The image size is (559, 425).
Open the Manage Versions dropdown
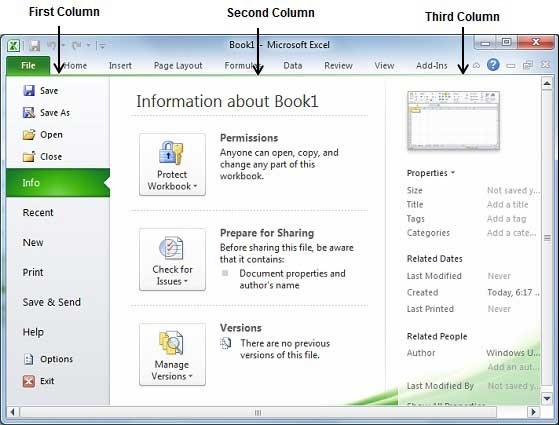(x=172, y=354)
